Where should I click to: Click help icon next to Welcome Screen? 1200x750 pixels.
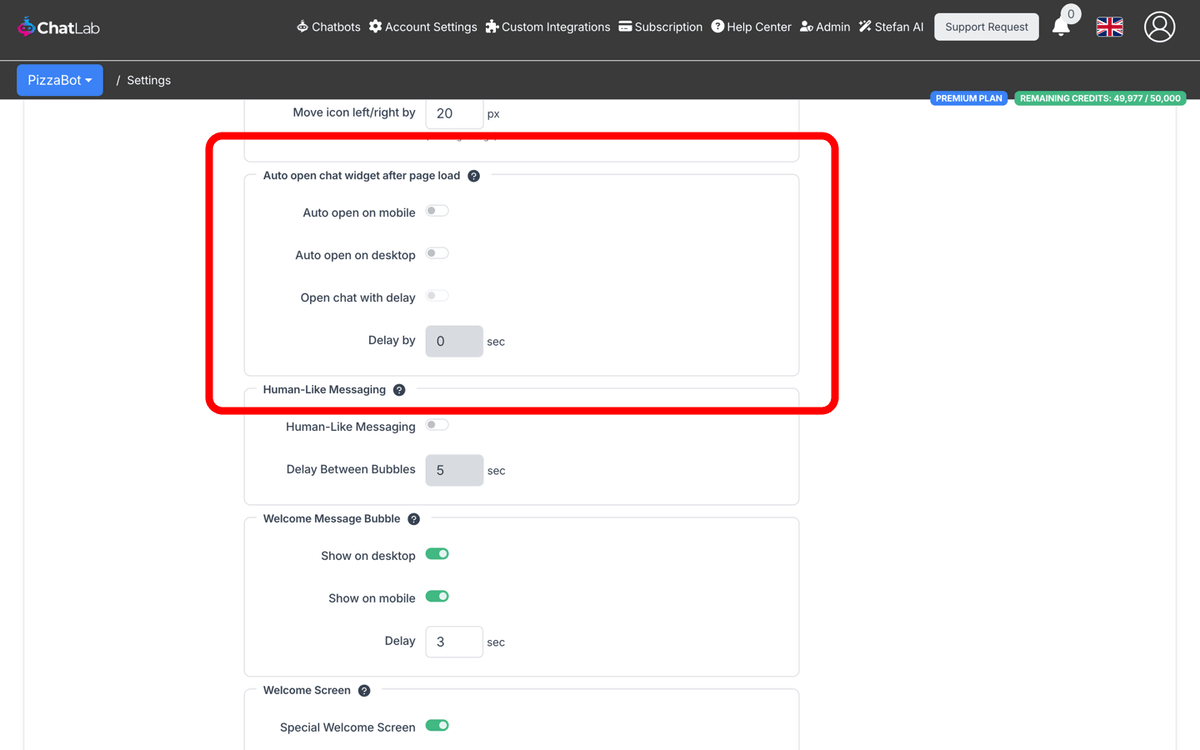[x=364, y=691]
